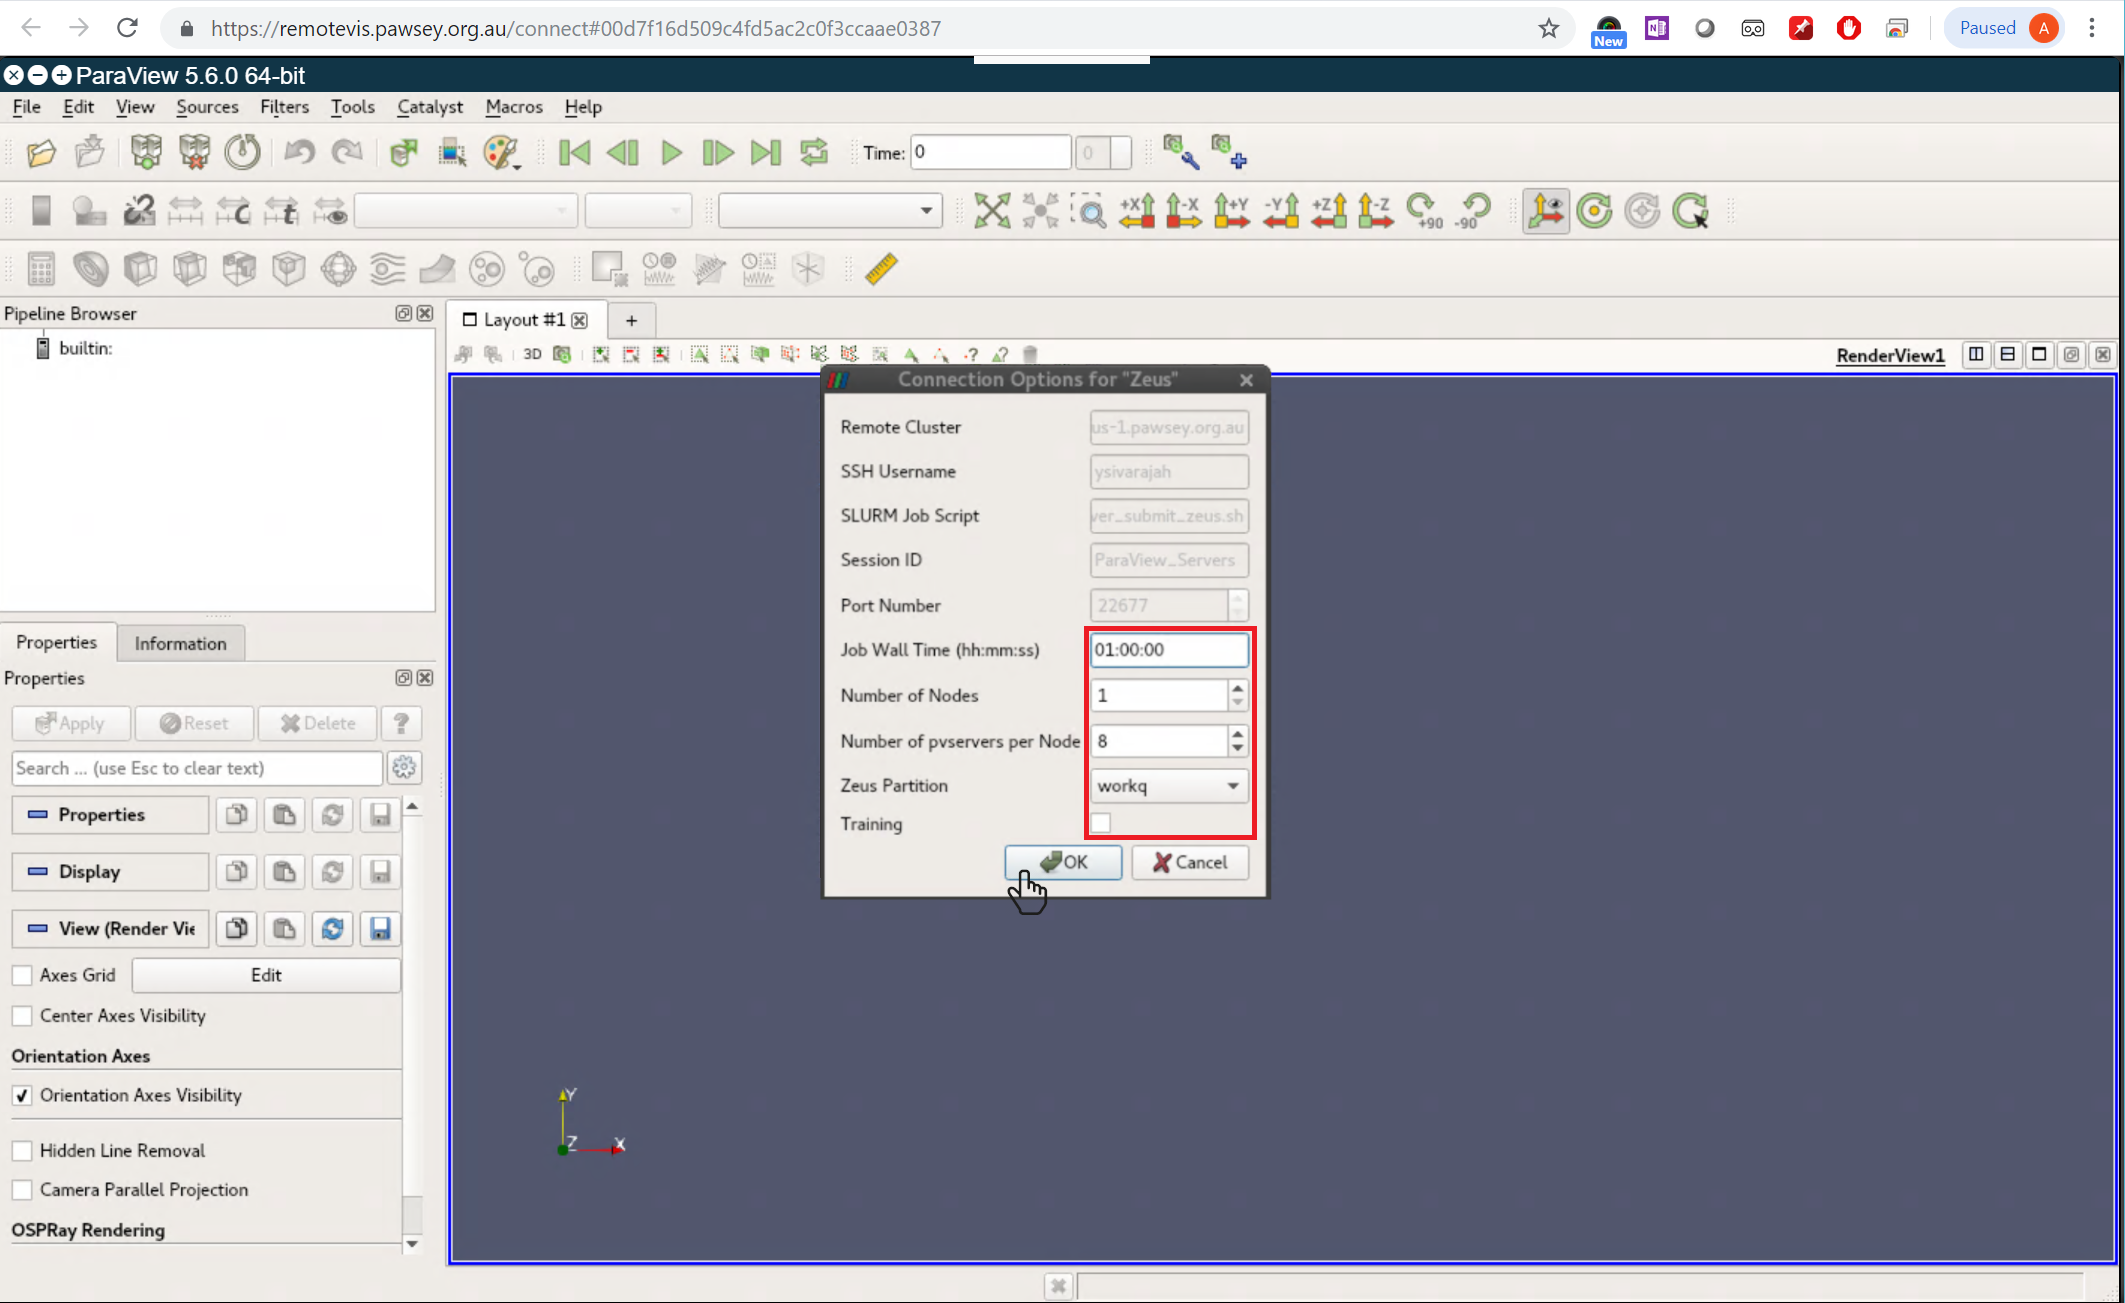Rotate view 90 degrees clockwise
Viewport: 2125px width, 1303px height.
tap(1424, 211)
